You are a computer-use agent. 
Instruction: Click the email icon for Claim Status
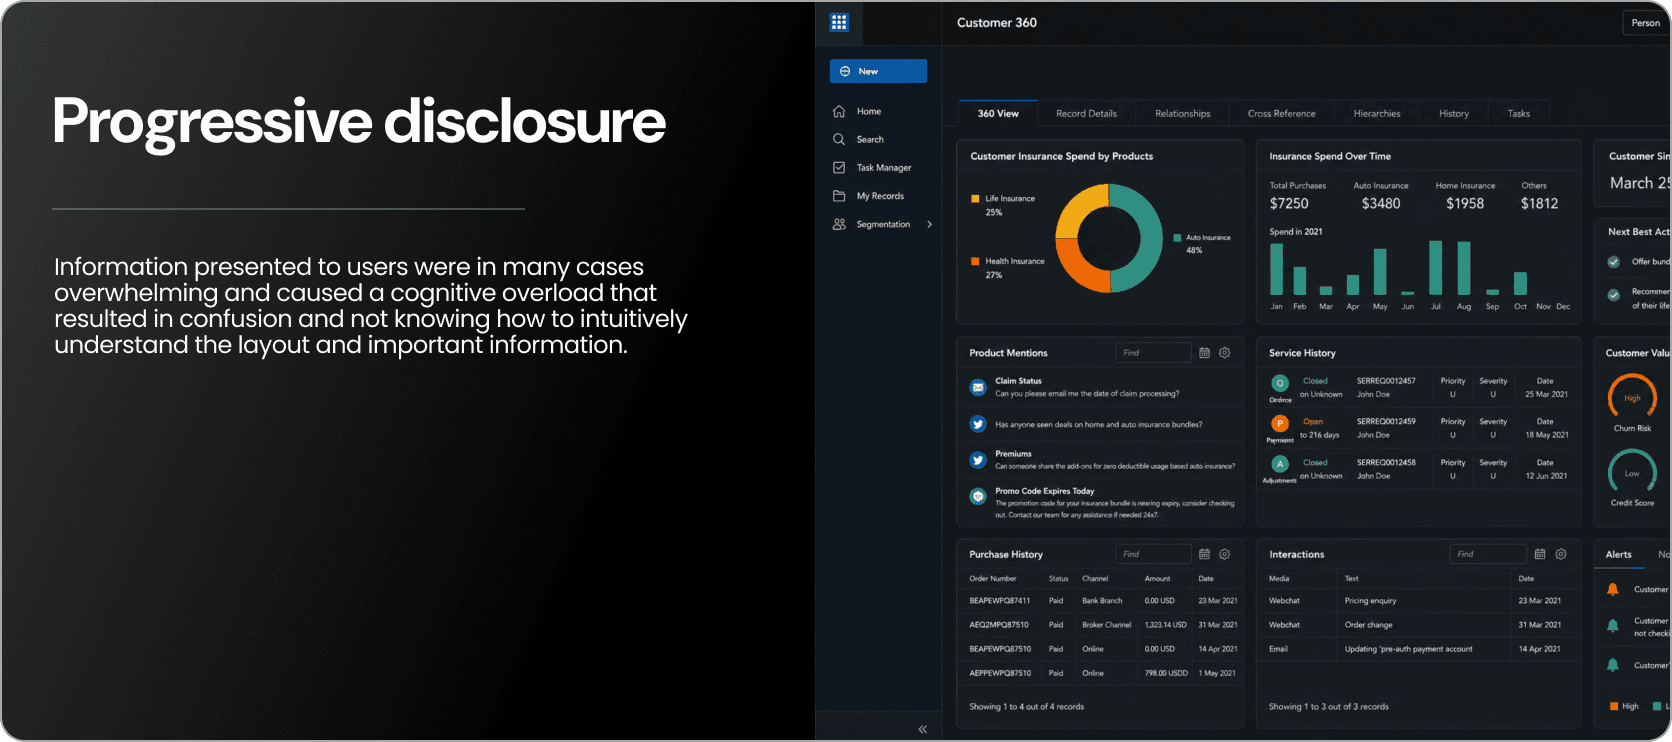[x=978, y=387]
